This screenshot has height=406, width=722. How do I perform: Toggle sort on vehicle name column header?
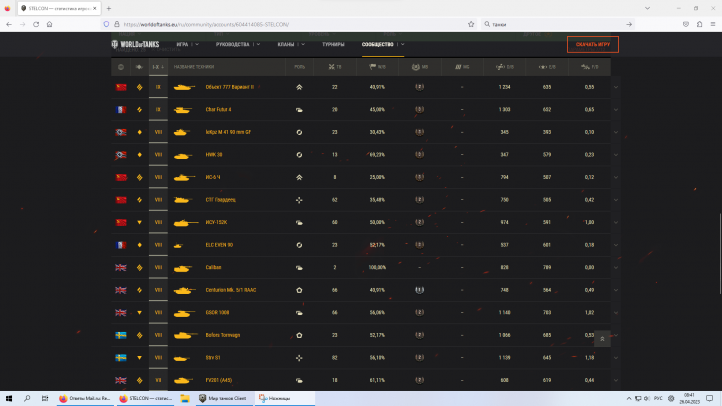point(192,67)
